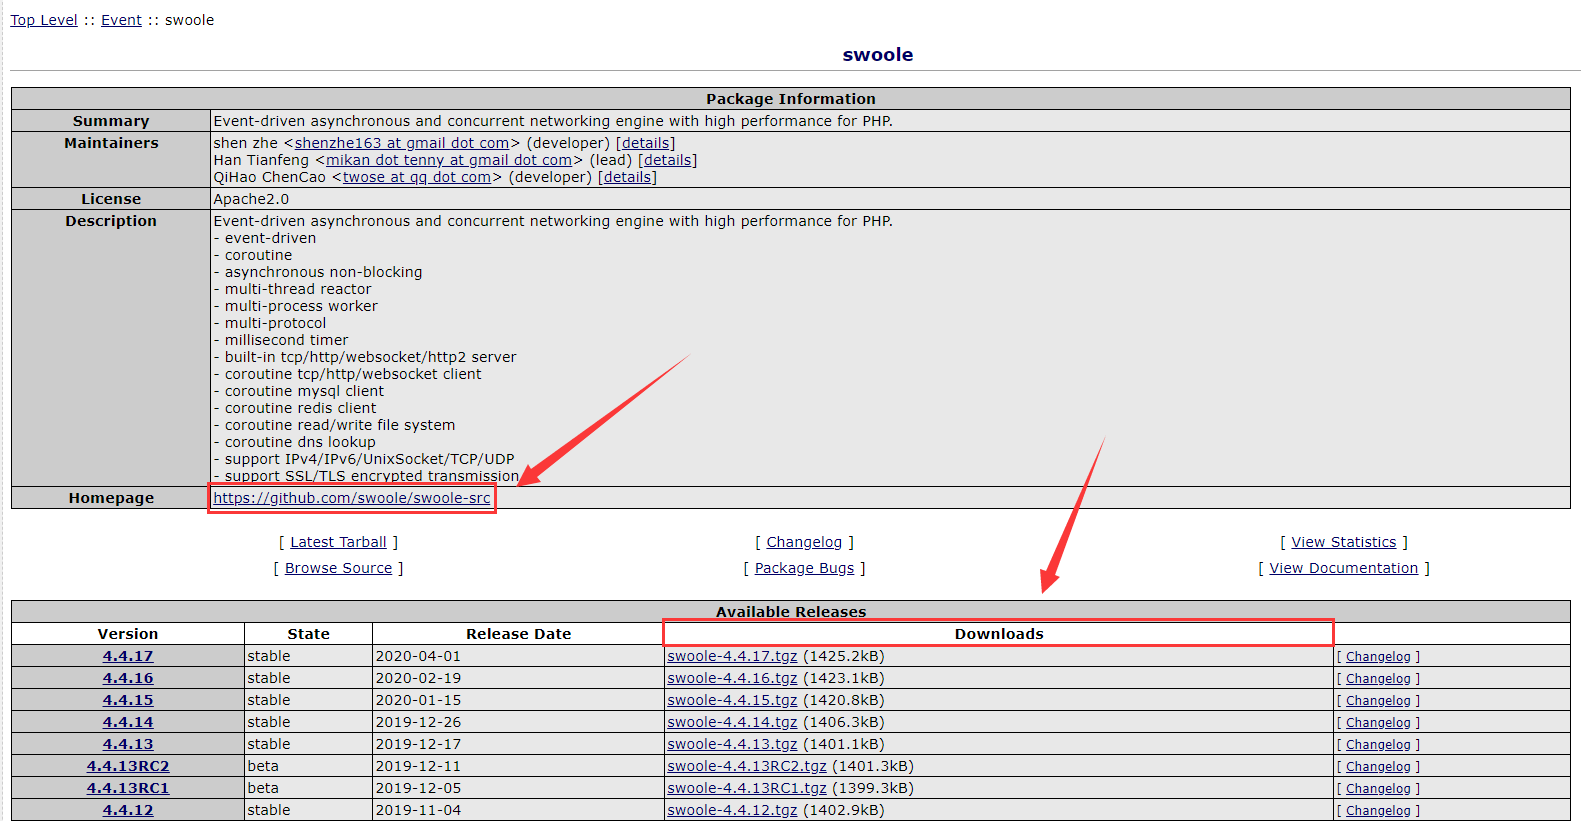
Task: Click shenzhe163 at gmail dot com email link
Action: [x=401, y=143]
